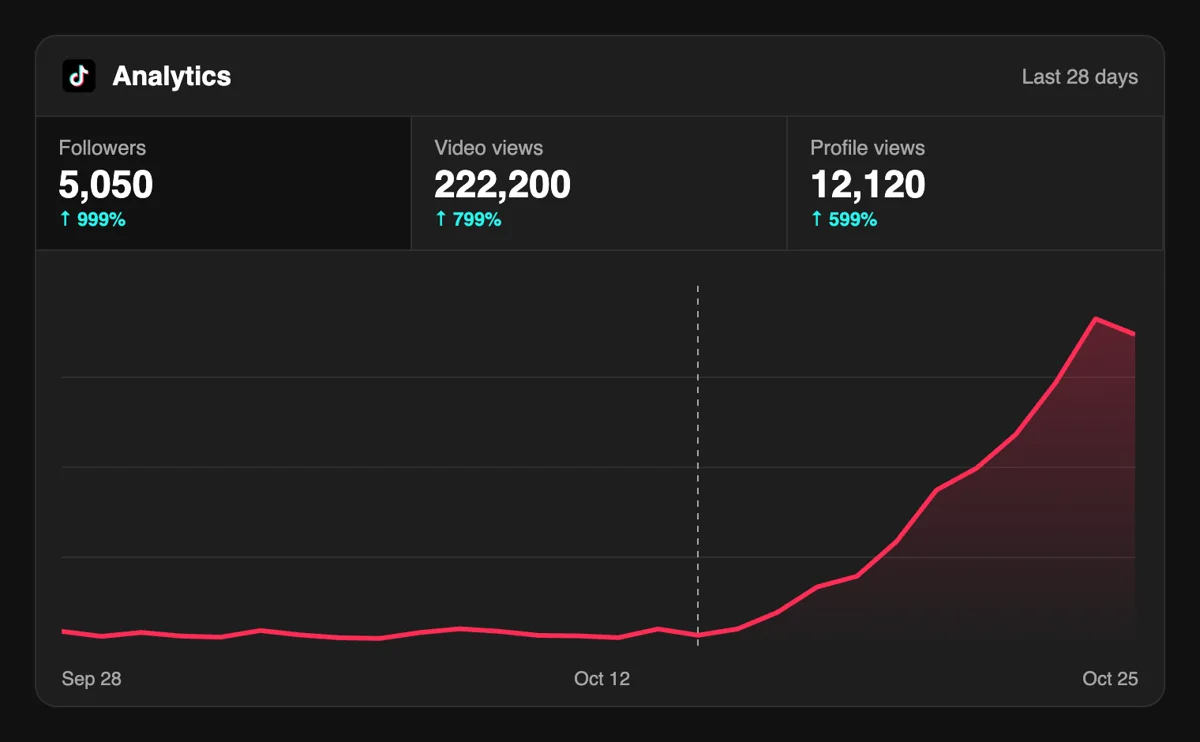Click the 999% growth indicator
Image resolution: width=1200 pixels, height=742 pixels.
(92, 219)
